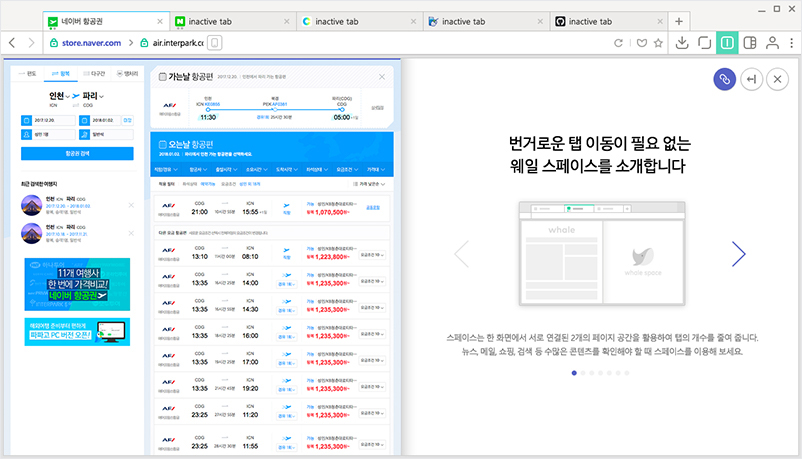Expand fare options on 13:10 flight row
Viewport: 802px width, 459px height.
point(372,255)
